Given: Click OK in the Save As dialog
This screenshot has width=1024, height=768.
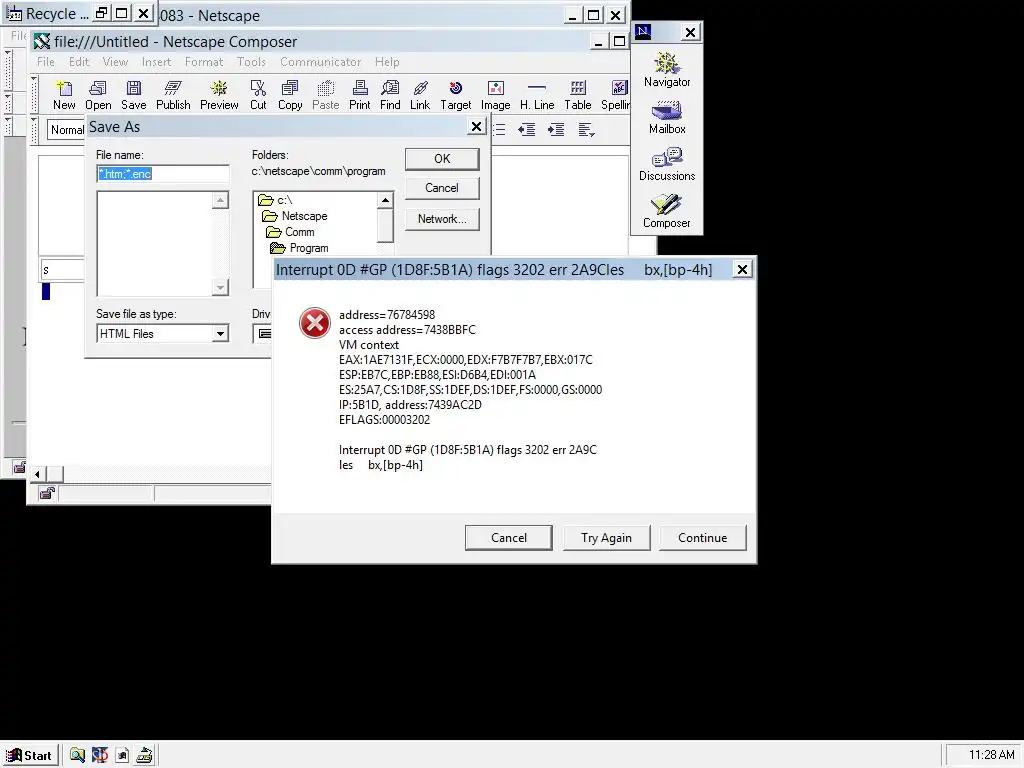Looking at the screenshot, I should pos(442,159).
